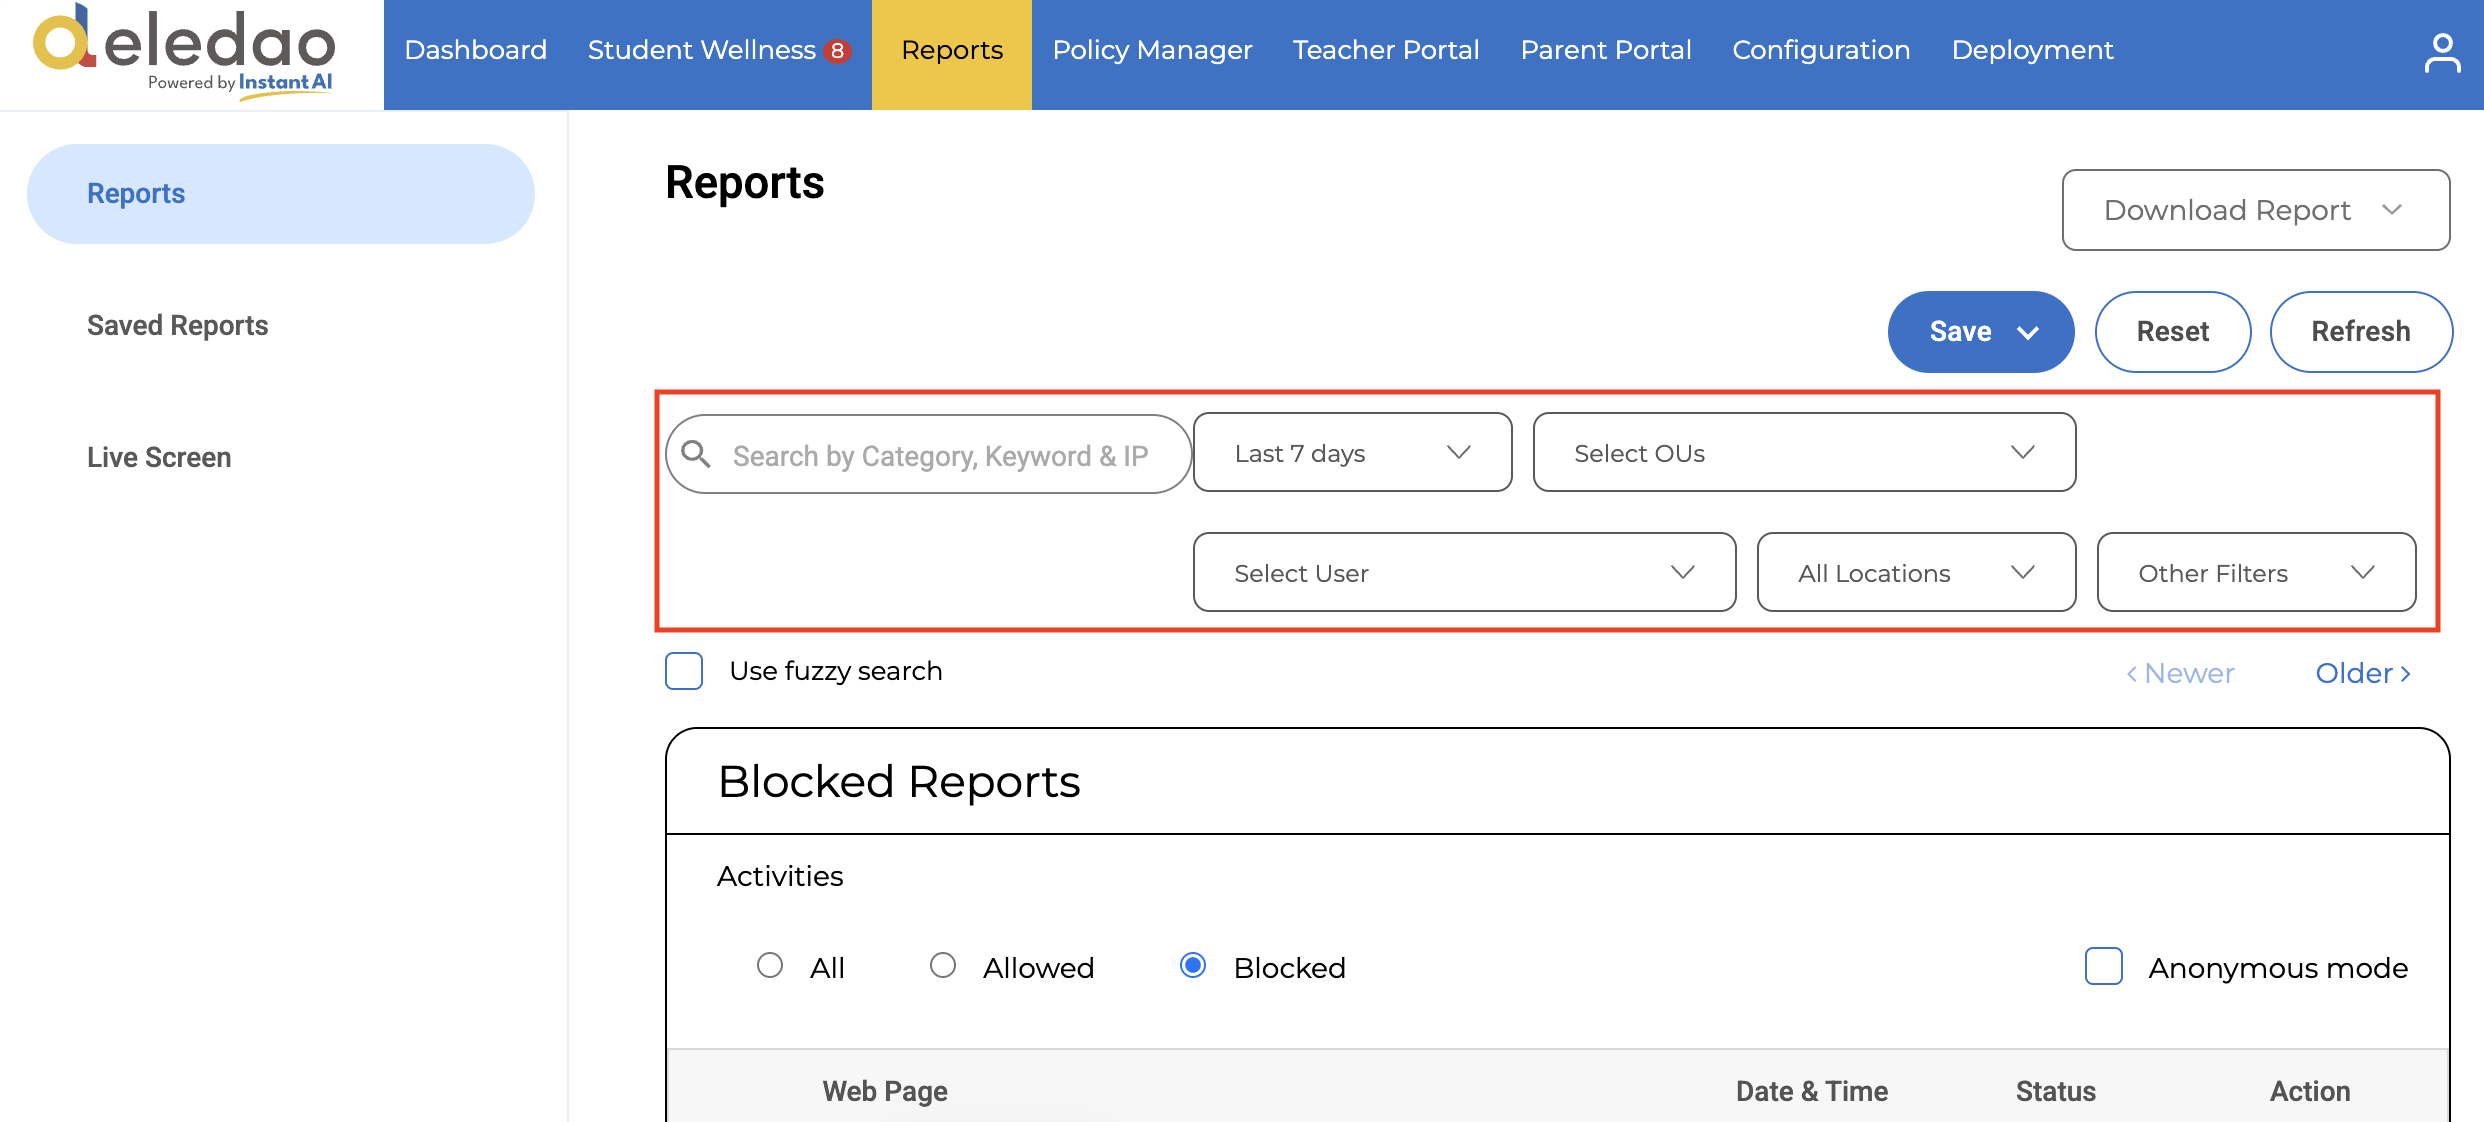Click the search magnifier icon
This screenshot has width=2484, height=1122.
696,454
